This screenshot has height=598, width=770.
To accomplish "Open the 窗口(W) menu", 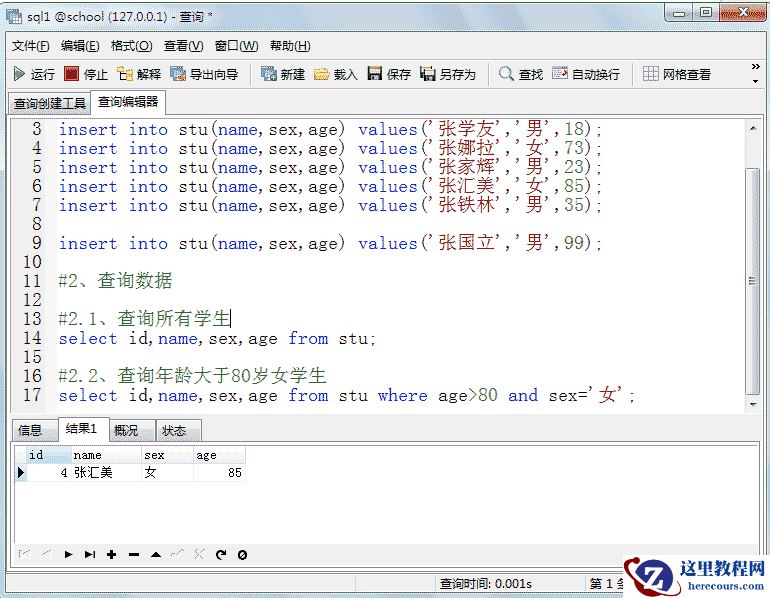I will [x=237, y=46].
